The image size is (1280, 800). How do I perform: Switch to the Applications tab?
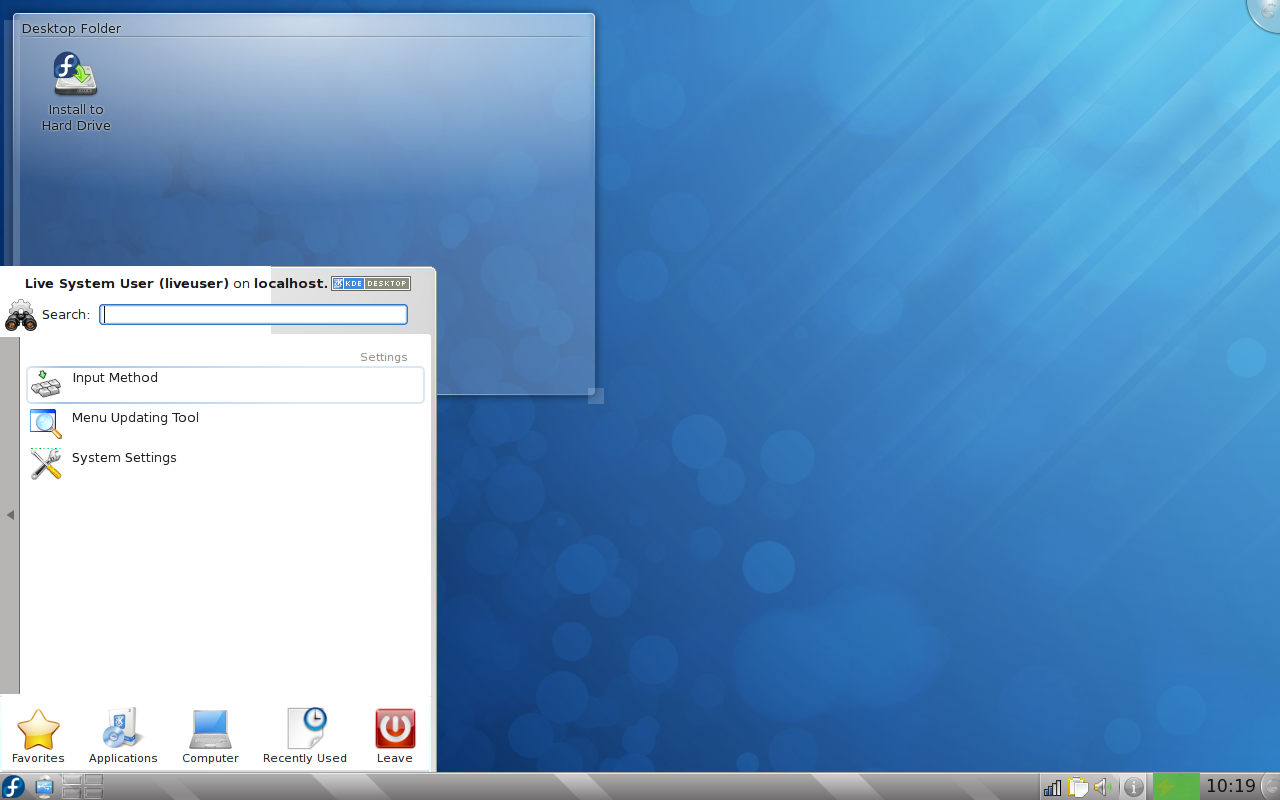[x=123, y=736]
